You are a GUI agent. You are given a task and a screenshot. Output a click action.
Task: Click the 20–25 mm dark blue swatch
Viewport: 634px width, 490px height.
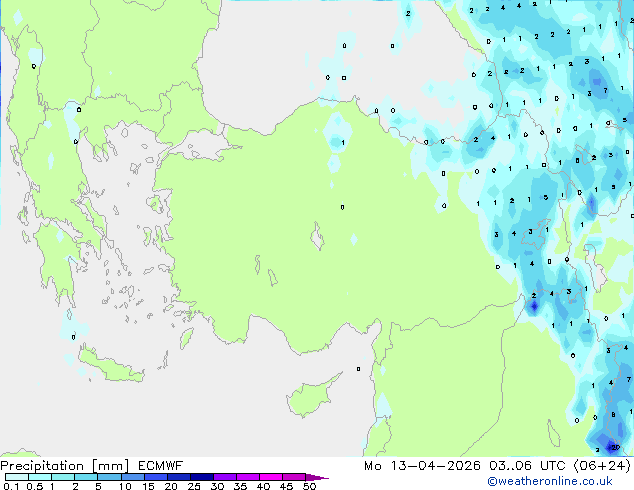(178, 477)
